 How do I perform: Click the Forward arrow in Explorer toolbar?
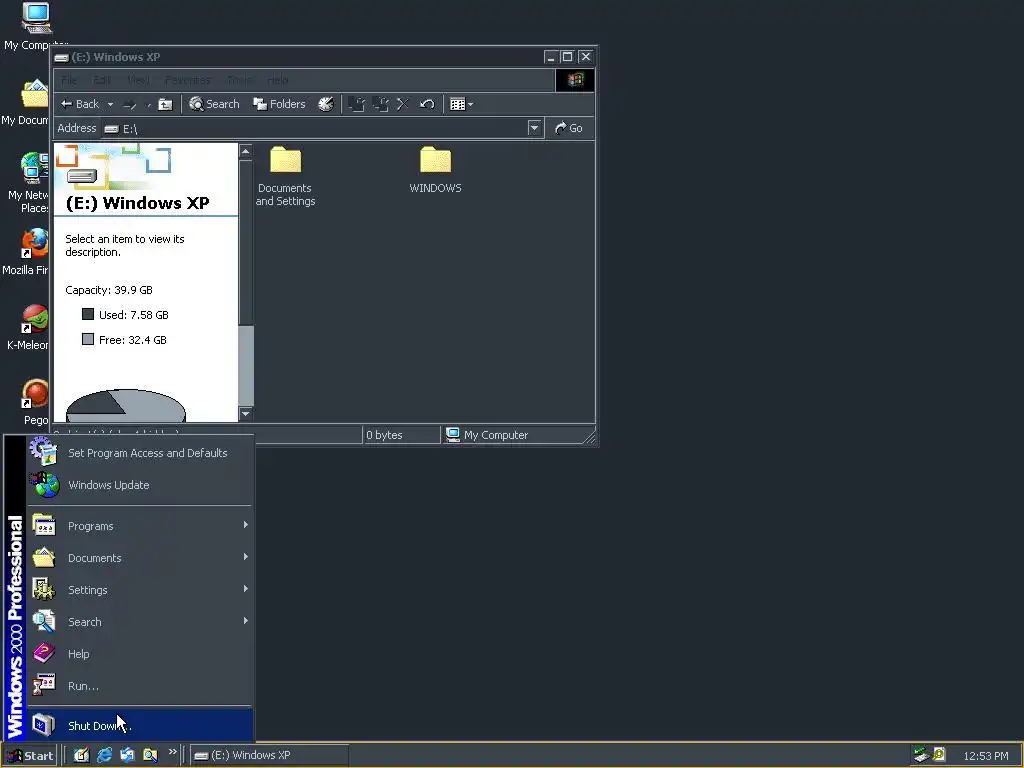[130, 104]
